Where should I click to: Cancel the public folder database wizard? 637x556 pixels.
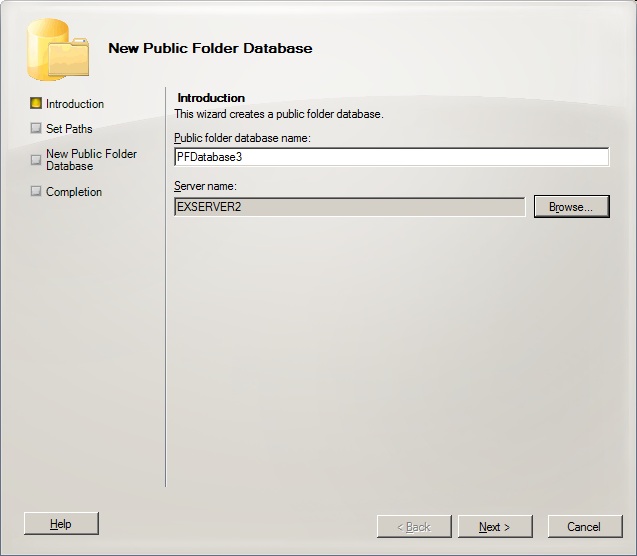584,527
